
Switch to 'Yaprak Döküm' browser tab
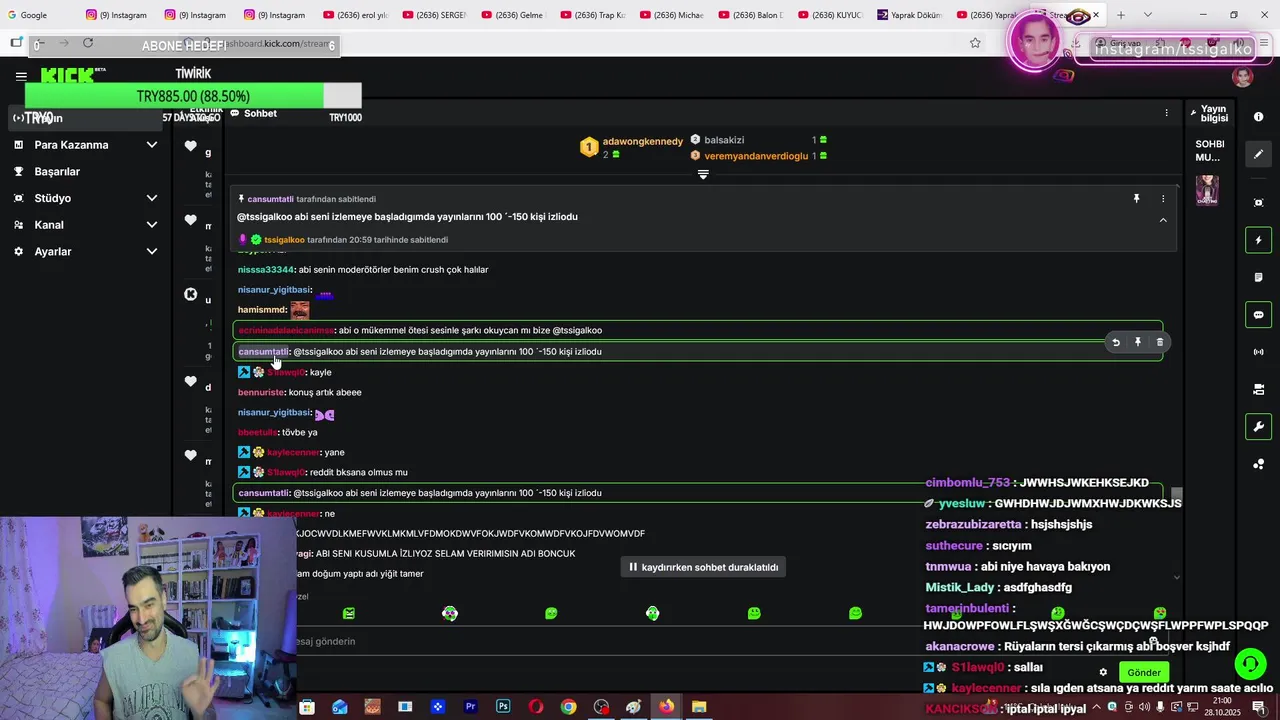point(909,15)
